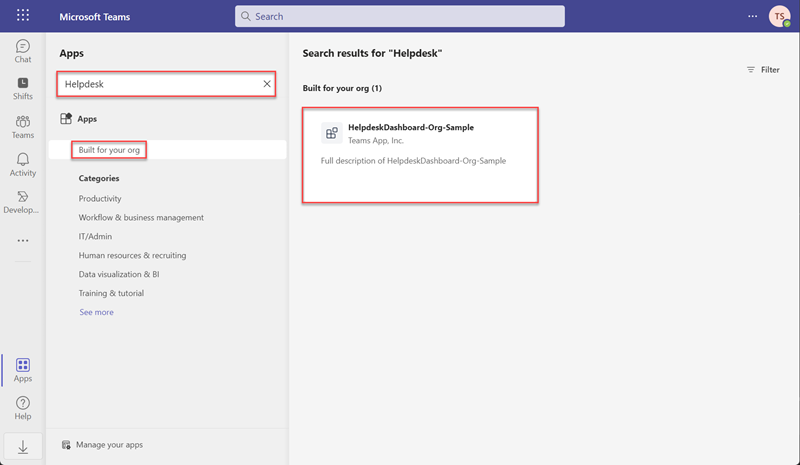Viewport: 800px width, 465px height.
Task: Select the IT/Admin category
Action: (x=95, y=236)
